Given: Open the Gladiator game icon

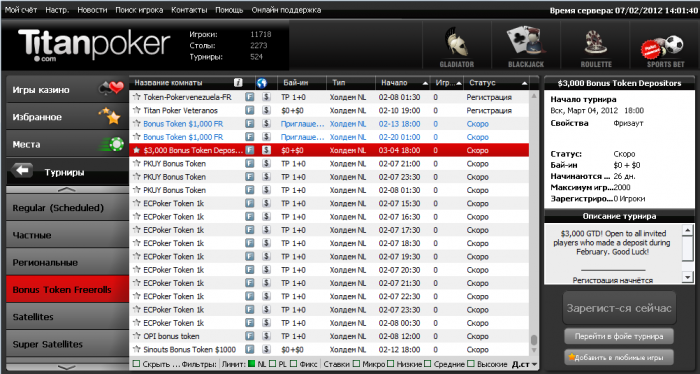Looking at the screenshot, I should tap(456, 46).
